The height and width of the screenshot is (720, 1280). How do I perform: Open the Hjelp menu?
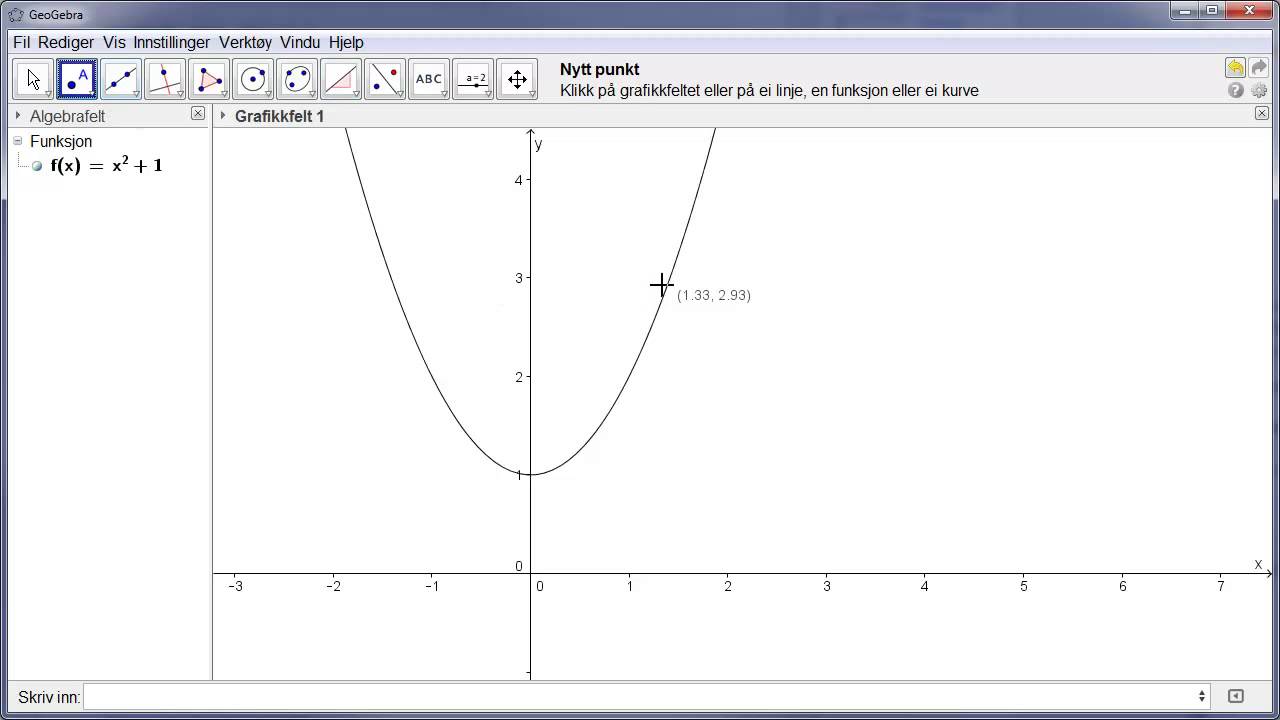pyautogui.click(x=346, y=42)
